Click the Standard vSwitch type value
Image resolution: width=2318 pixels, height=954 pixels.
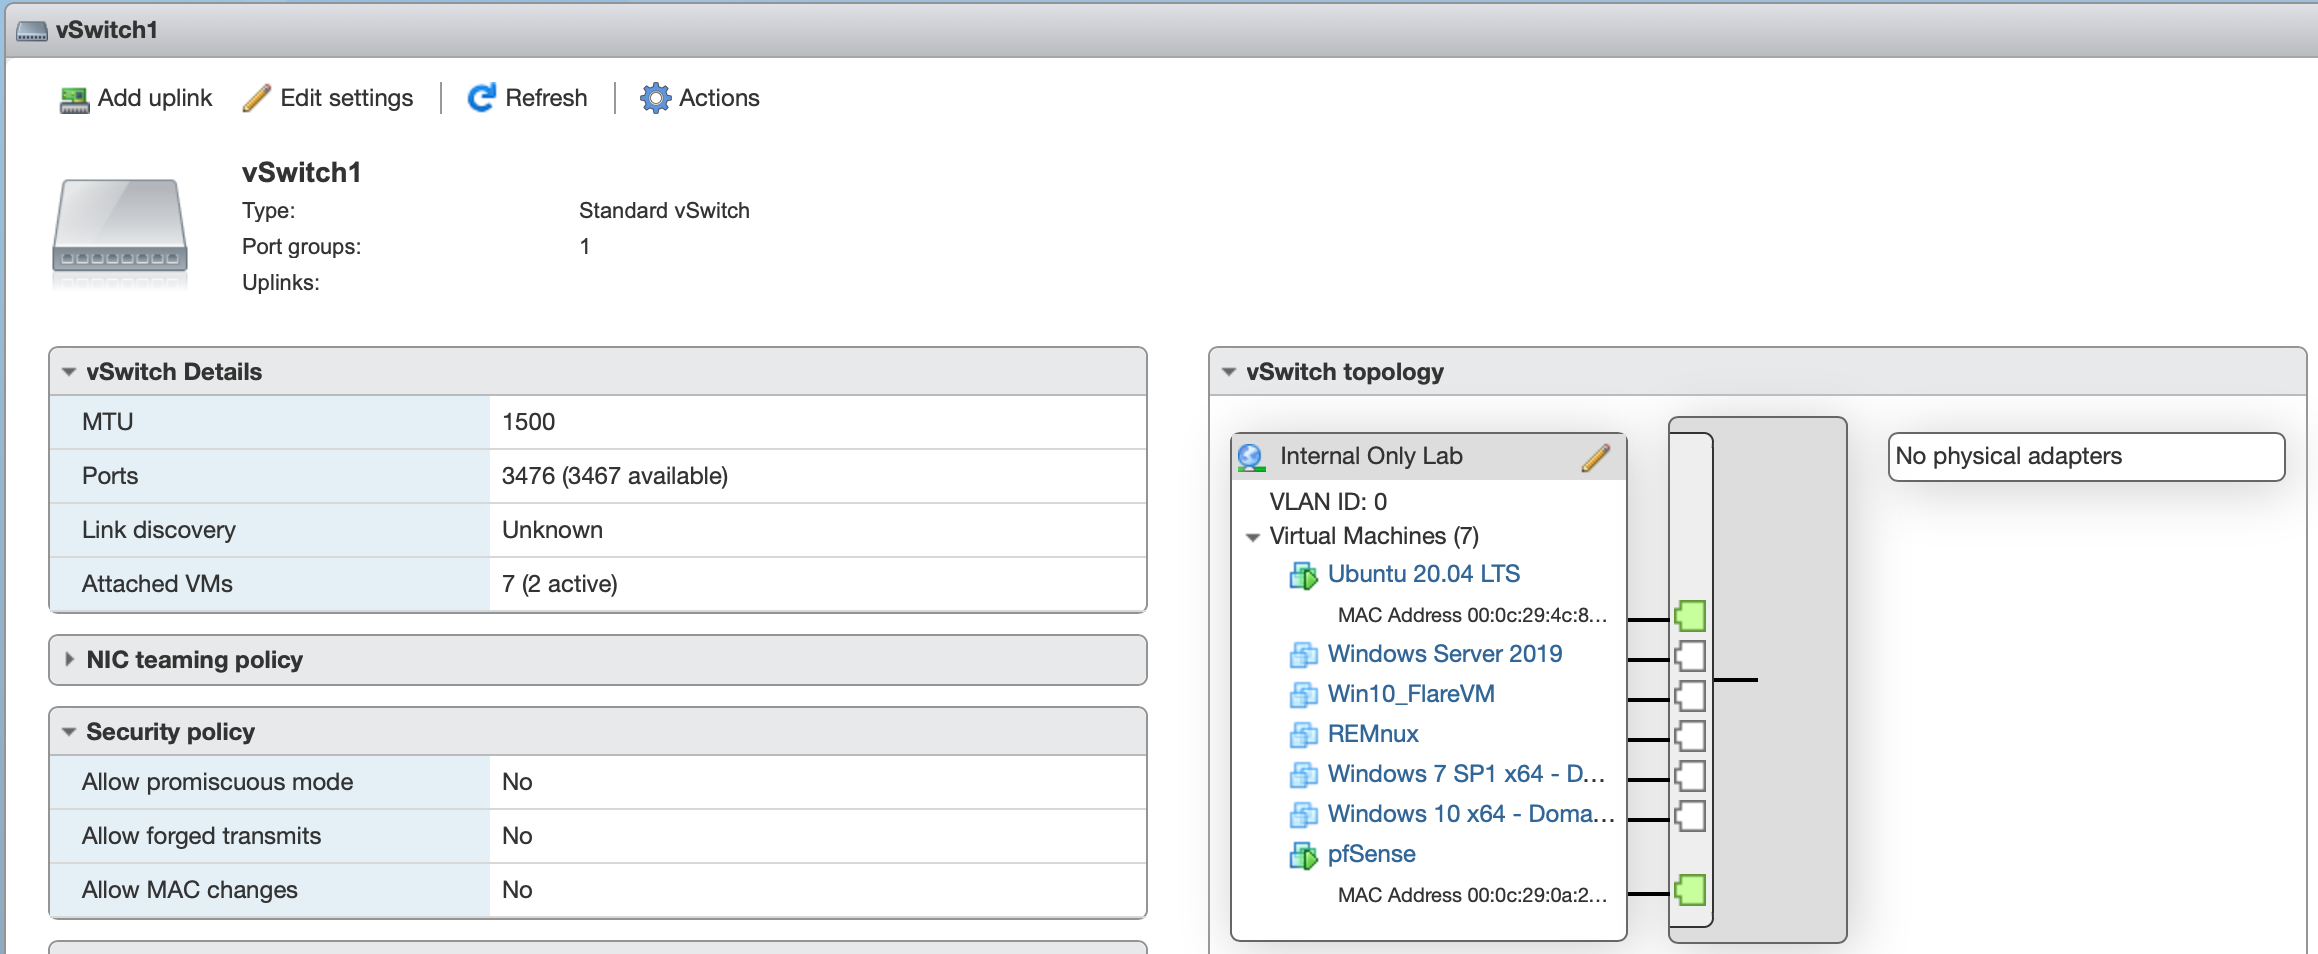[664, 211]
